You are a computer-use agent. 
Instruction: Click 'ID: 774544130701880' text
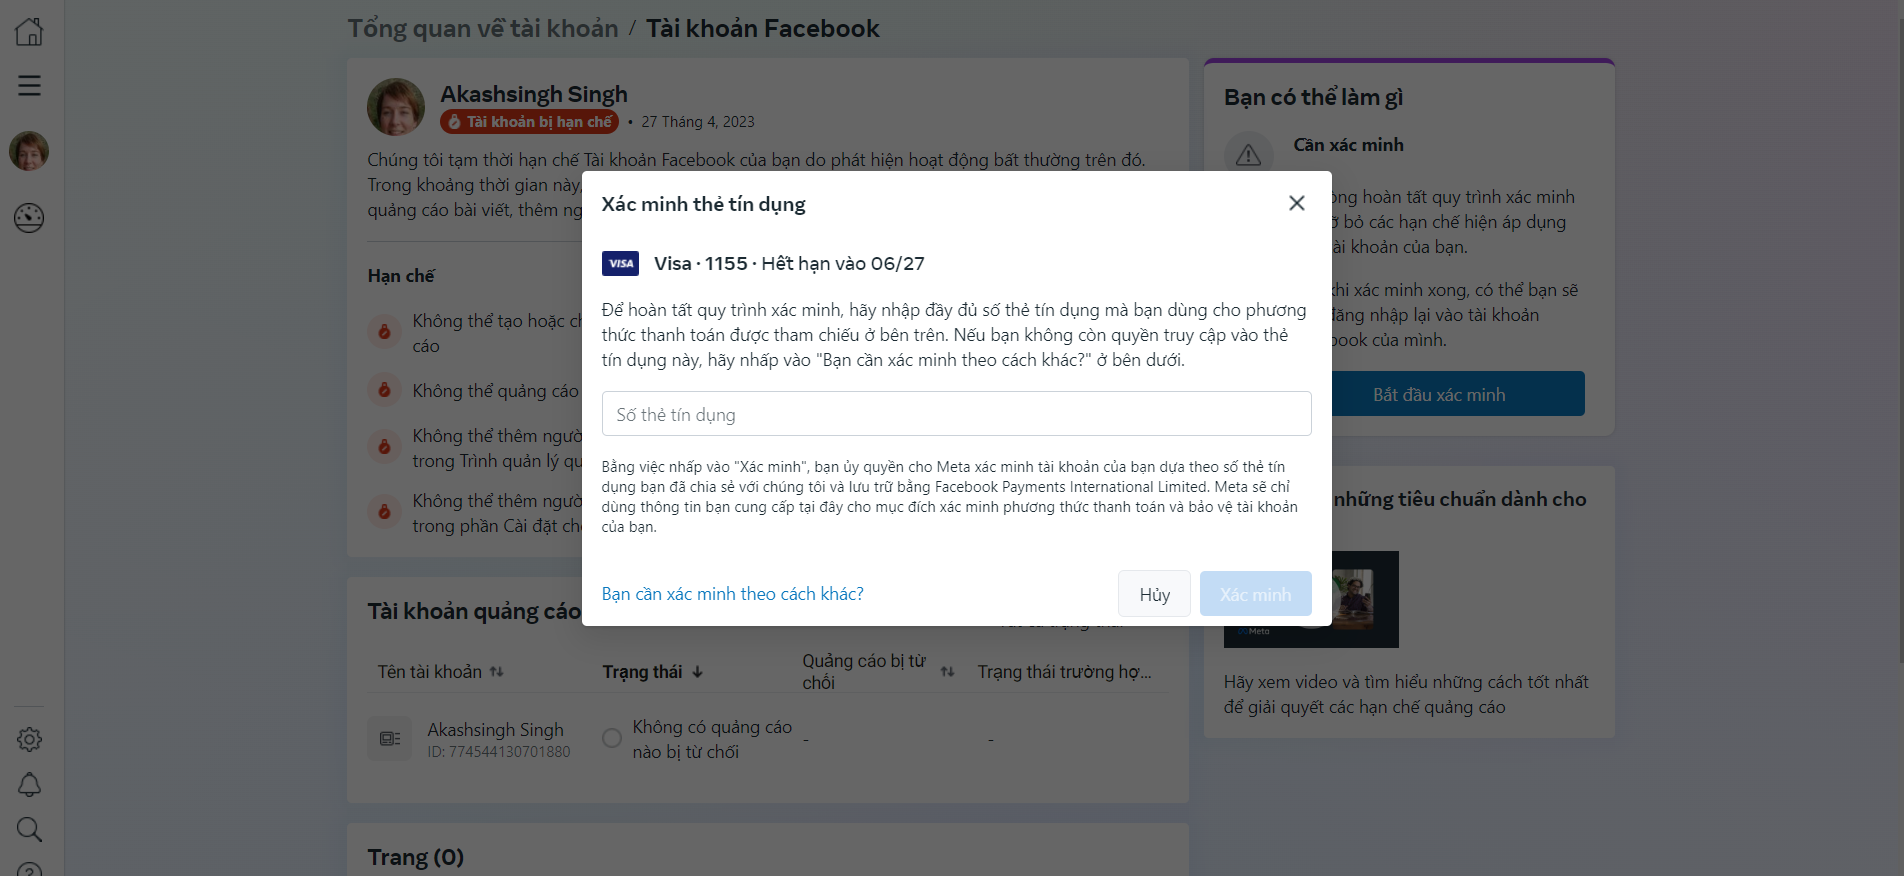499,751
